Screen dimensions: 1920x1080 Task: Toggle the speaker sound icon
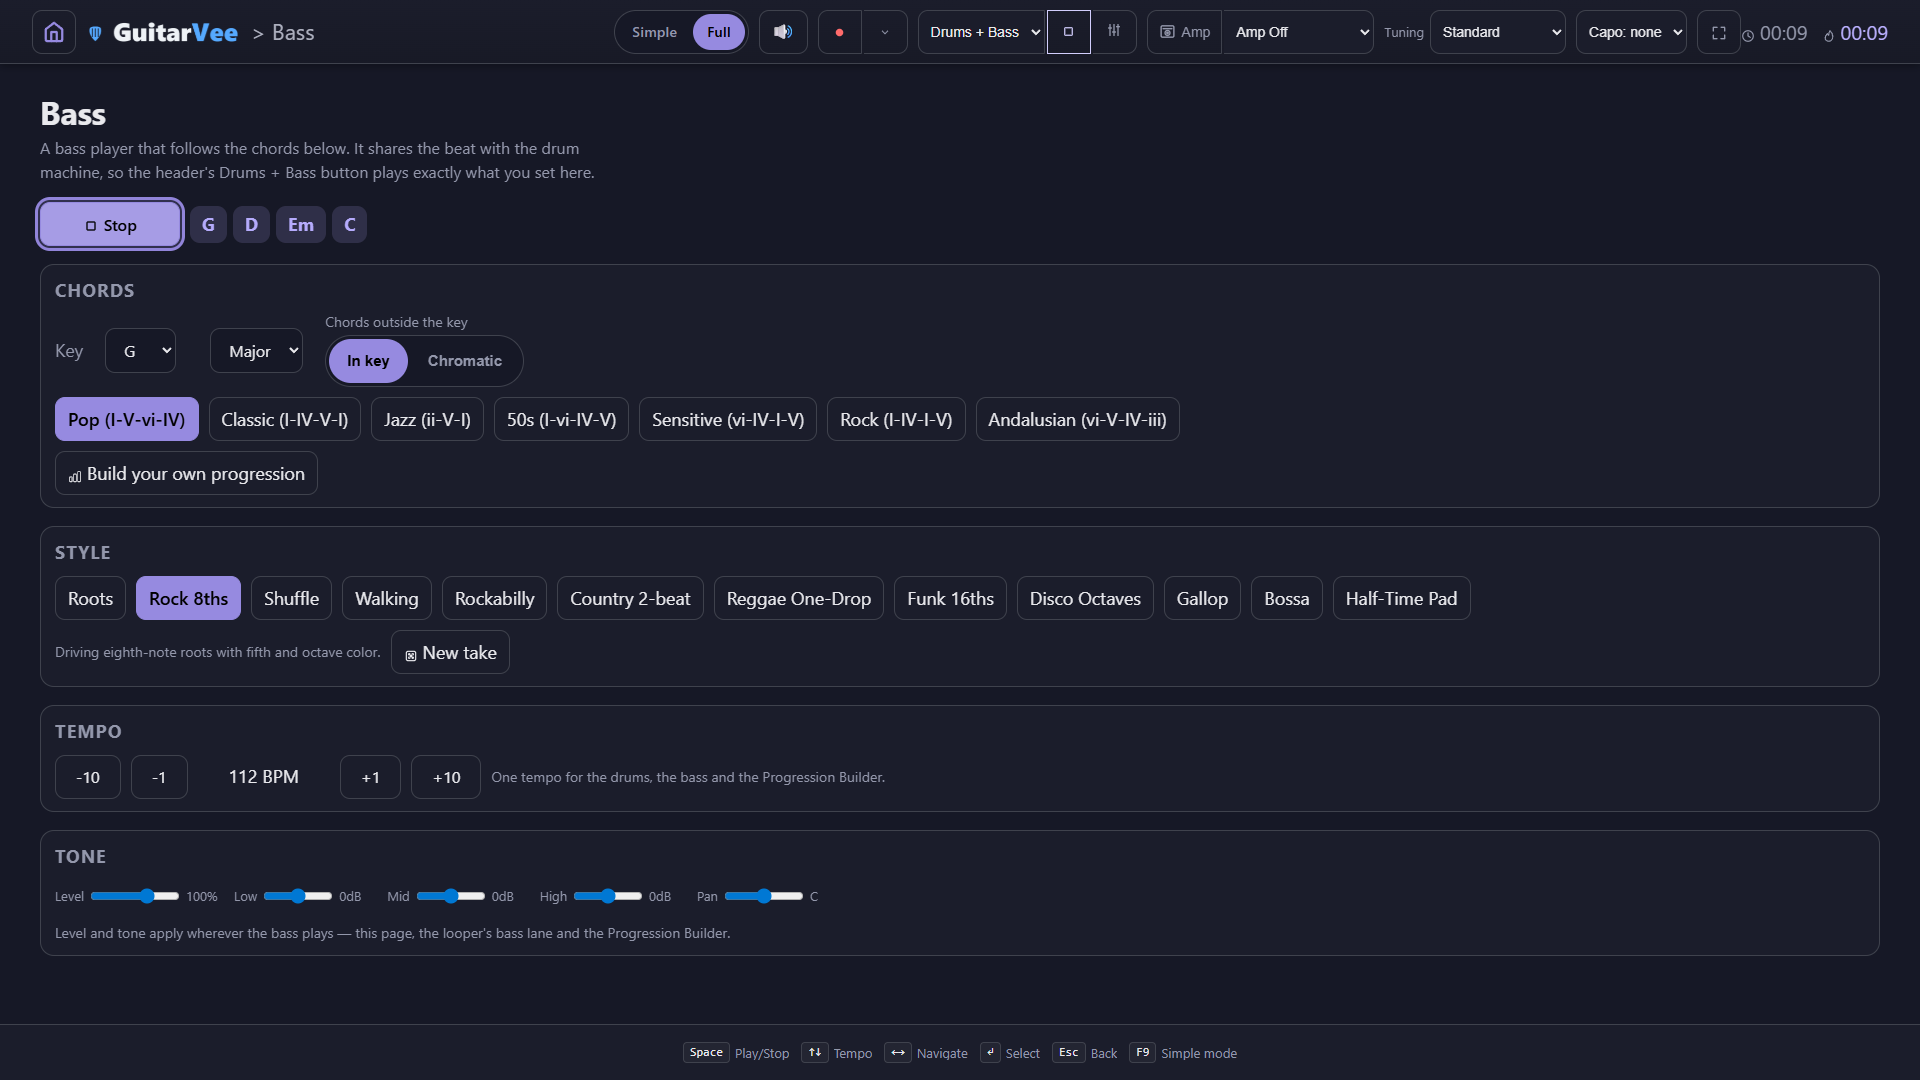tap(783, 32)
